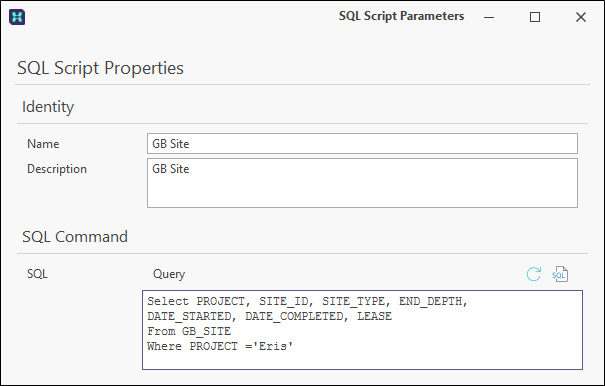
Task: Click the DATE_STARTED, DATE_COMPLETED query line
Action: tap(269, 316)
